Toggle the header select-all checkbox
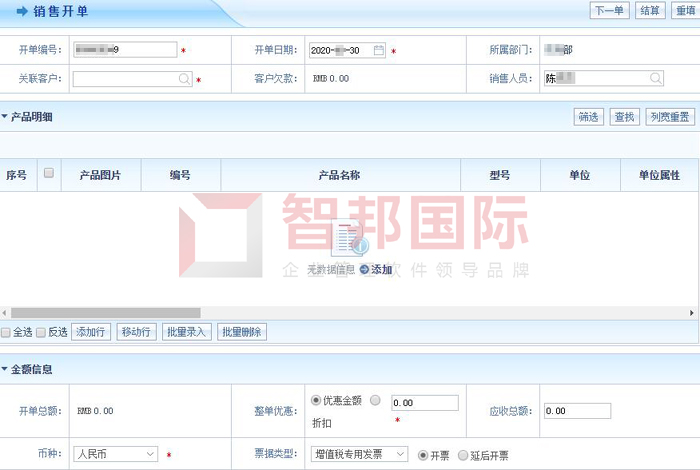Viewport: 700px width, 470px height. [x=49, y=173]
